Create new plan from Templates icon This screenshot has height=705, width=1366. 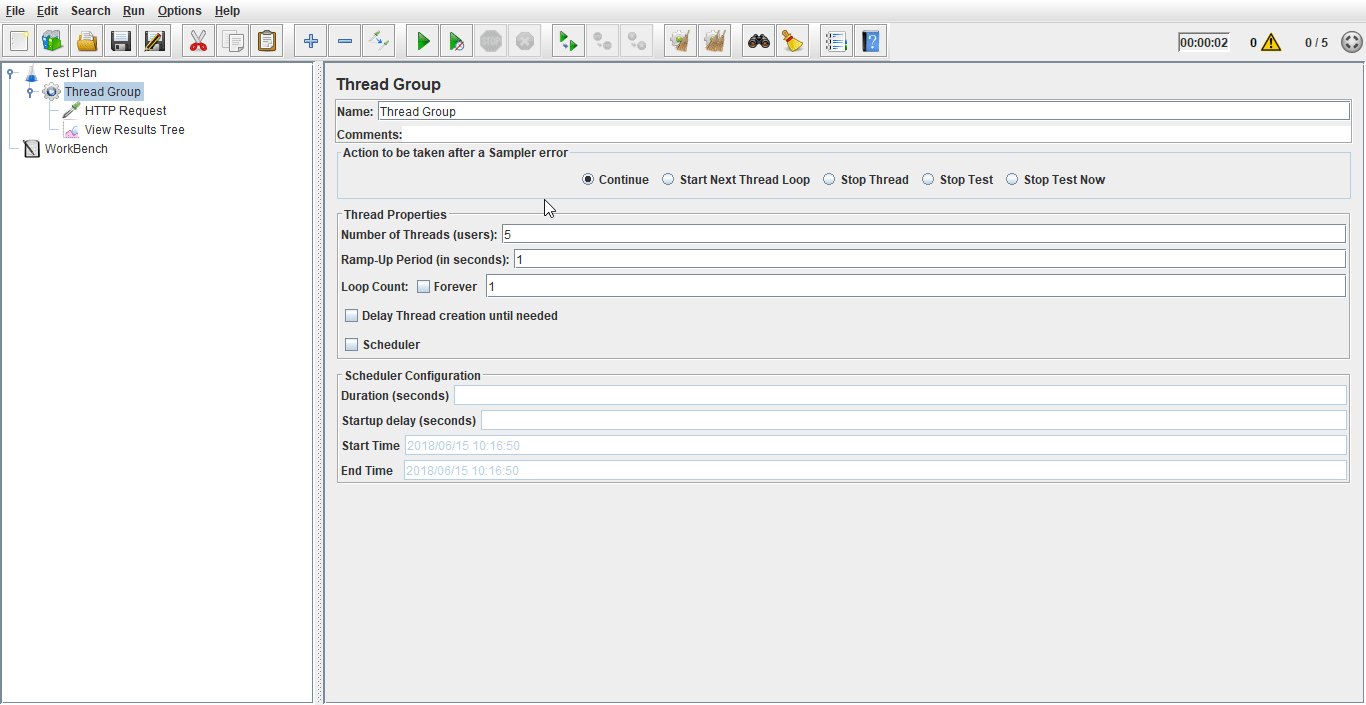click(x=52, y=40)
